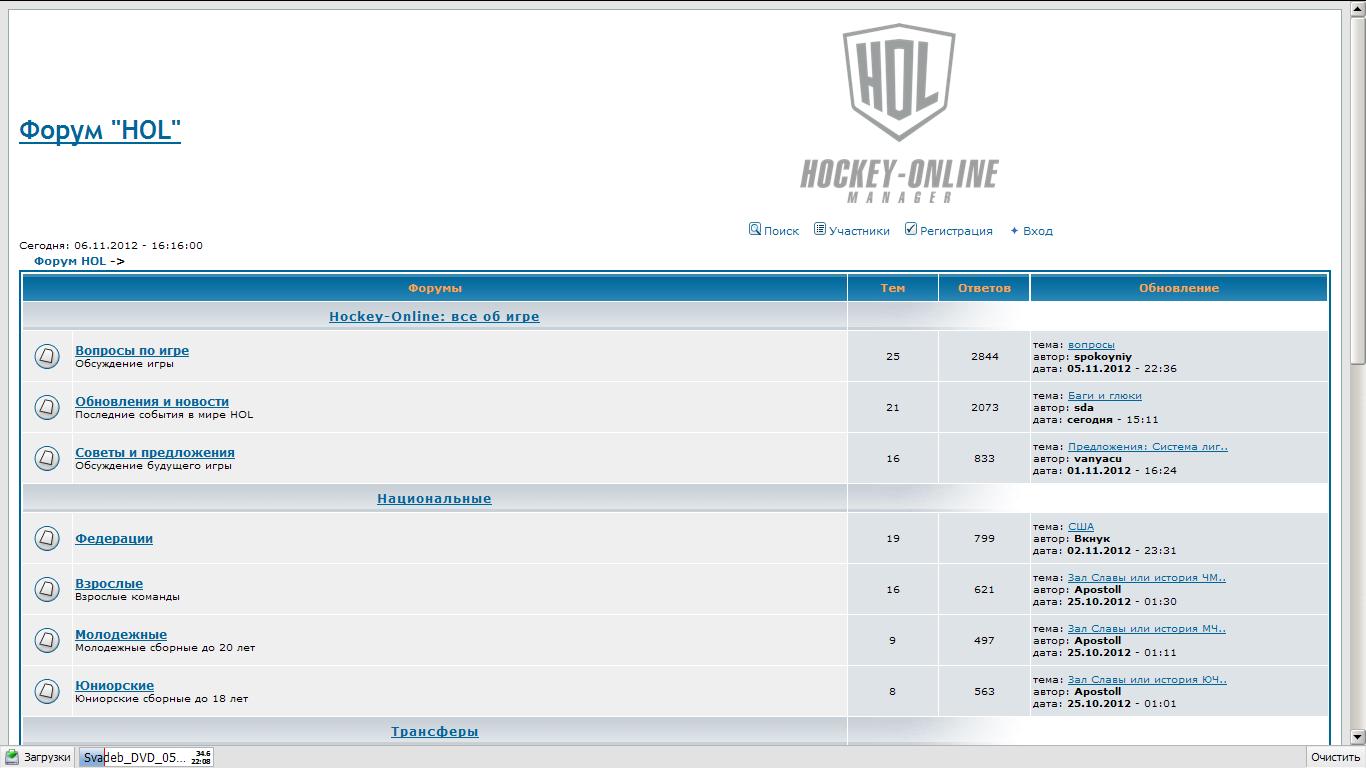Open topic Предложения: Система лиг..
Screen dimensions: 1366x768
click(x=1148, y=446)
